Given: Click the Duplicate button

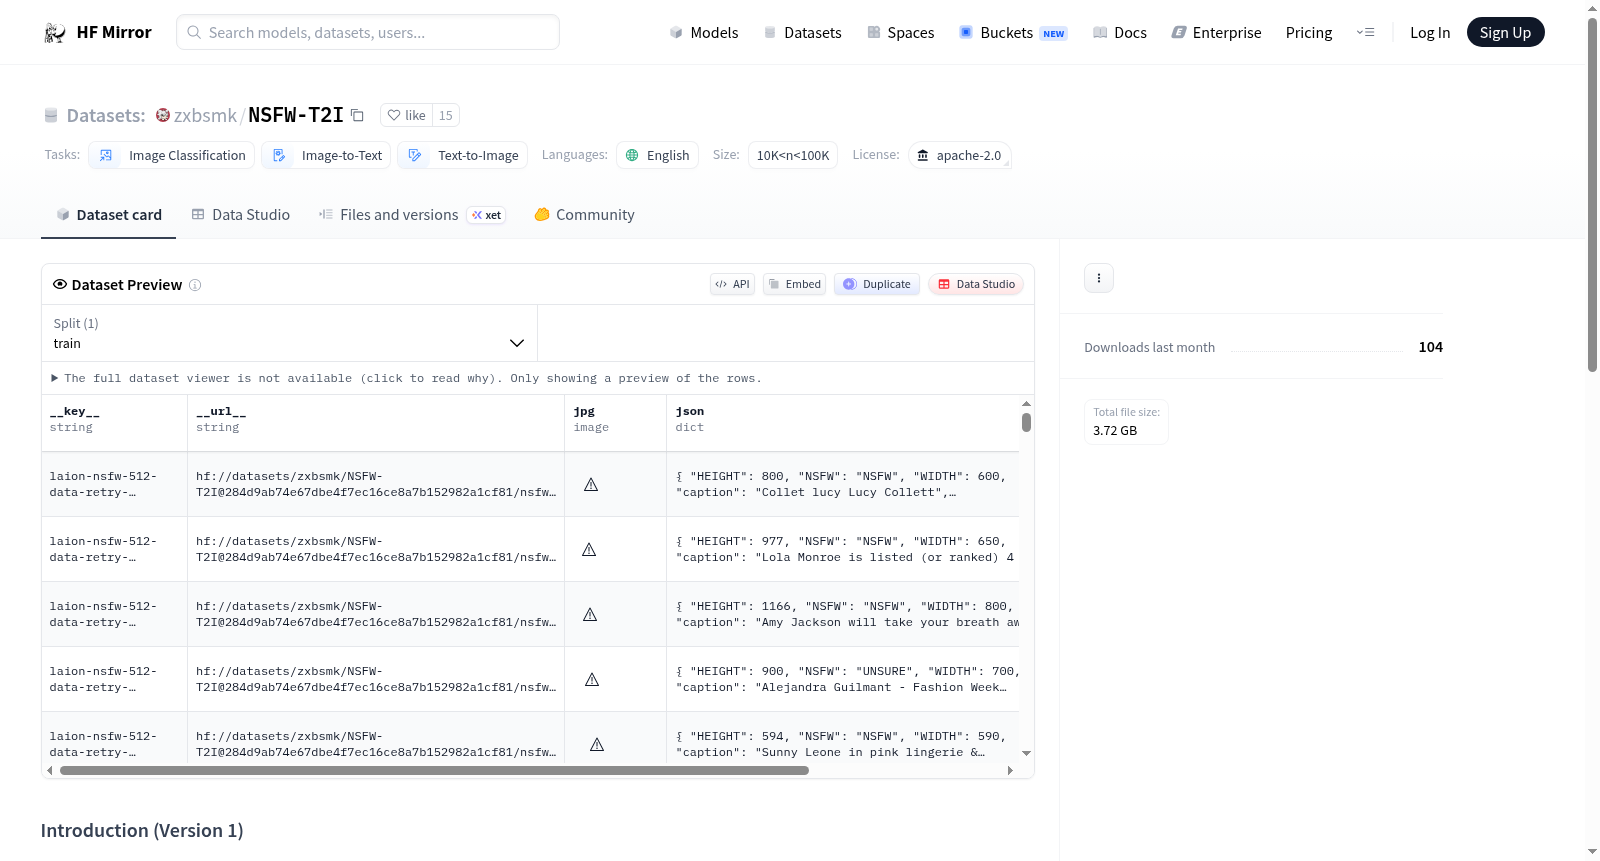Looking at the screenshot, I should click(x=877, y=284).
